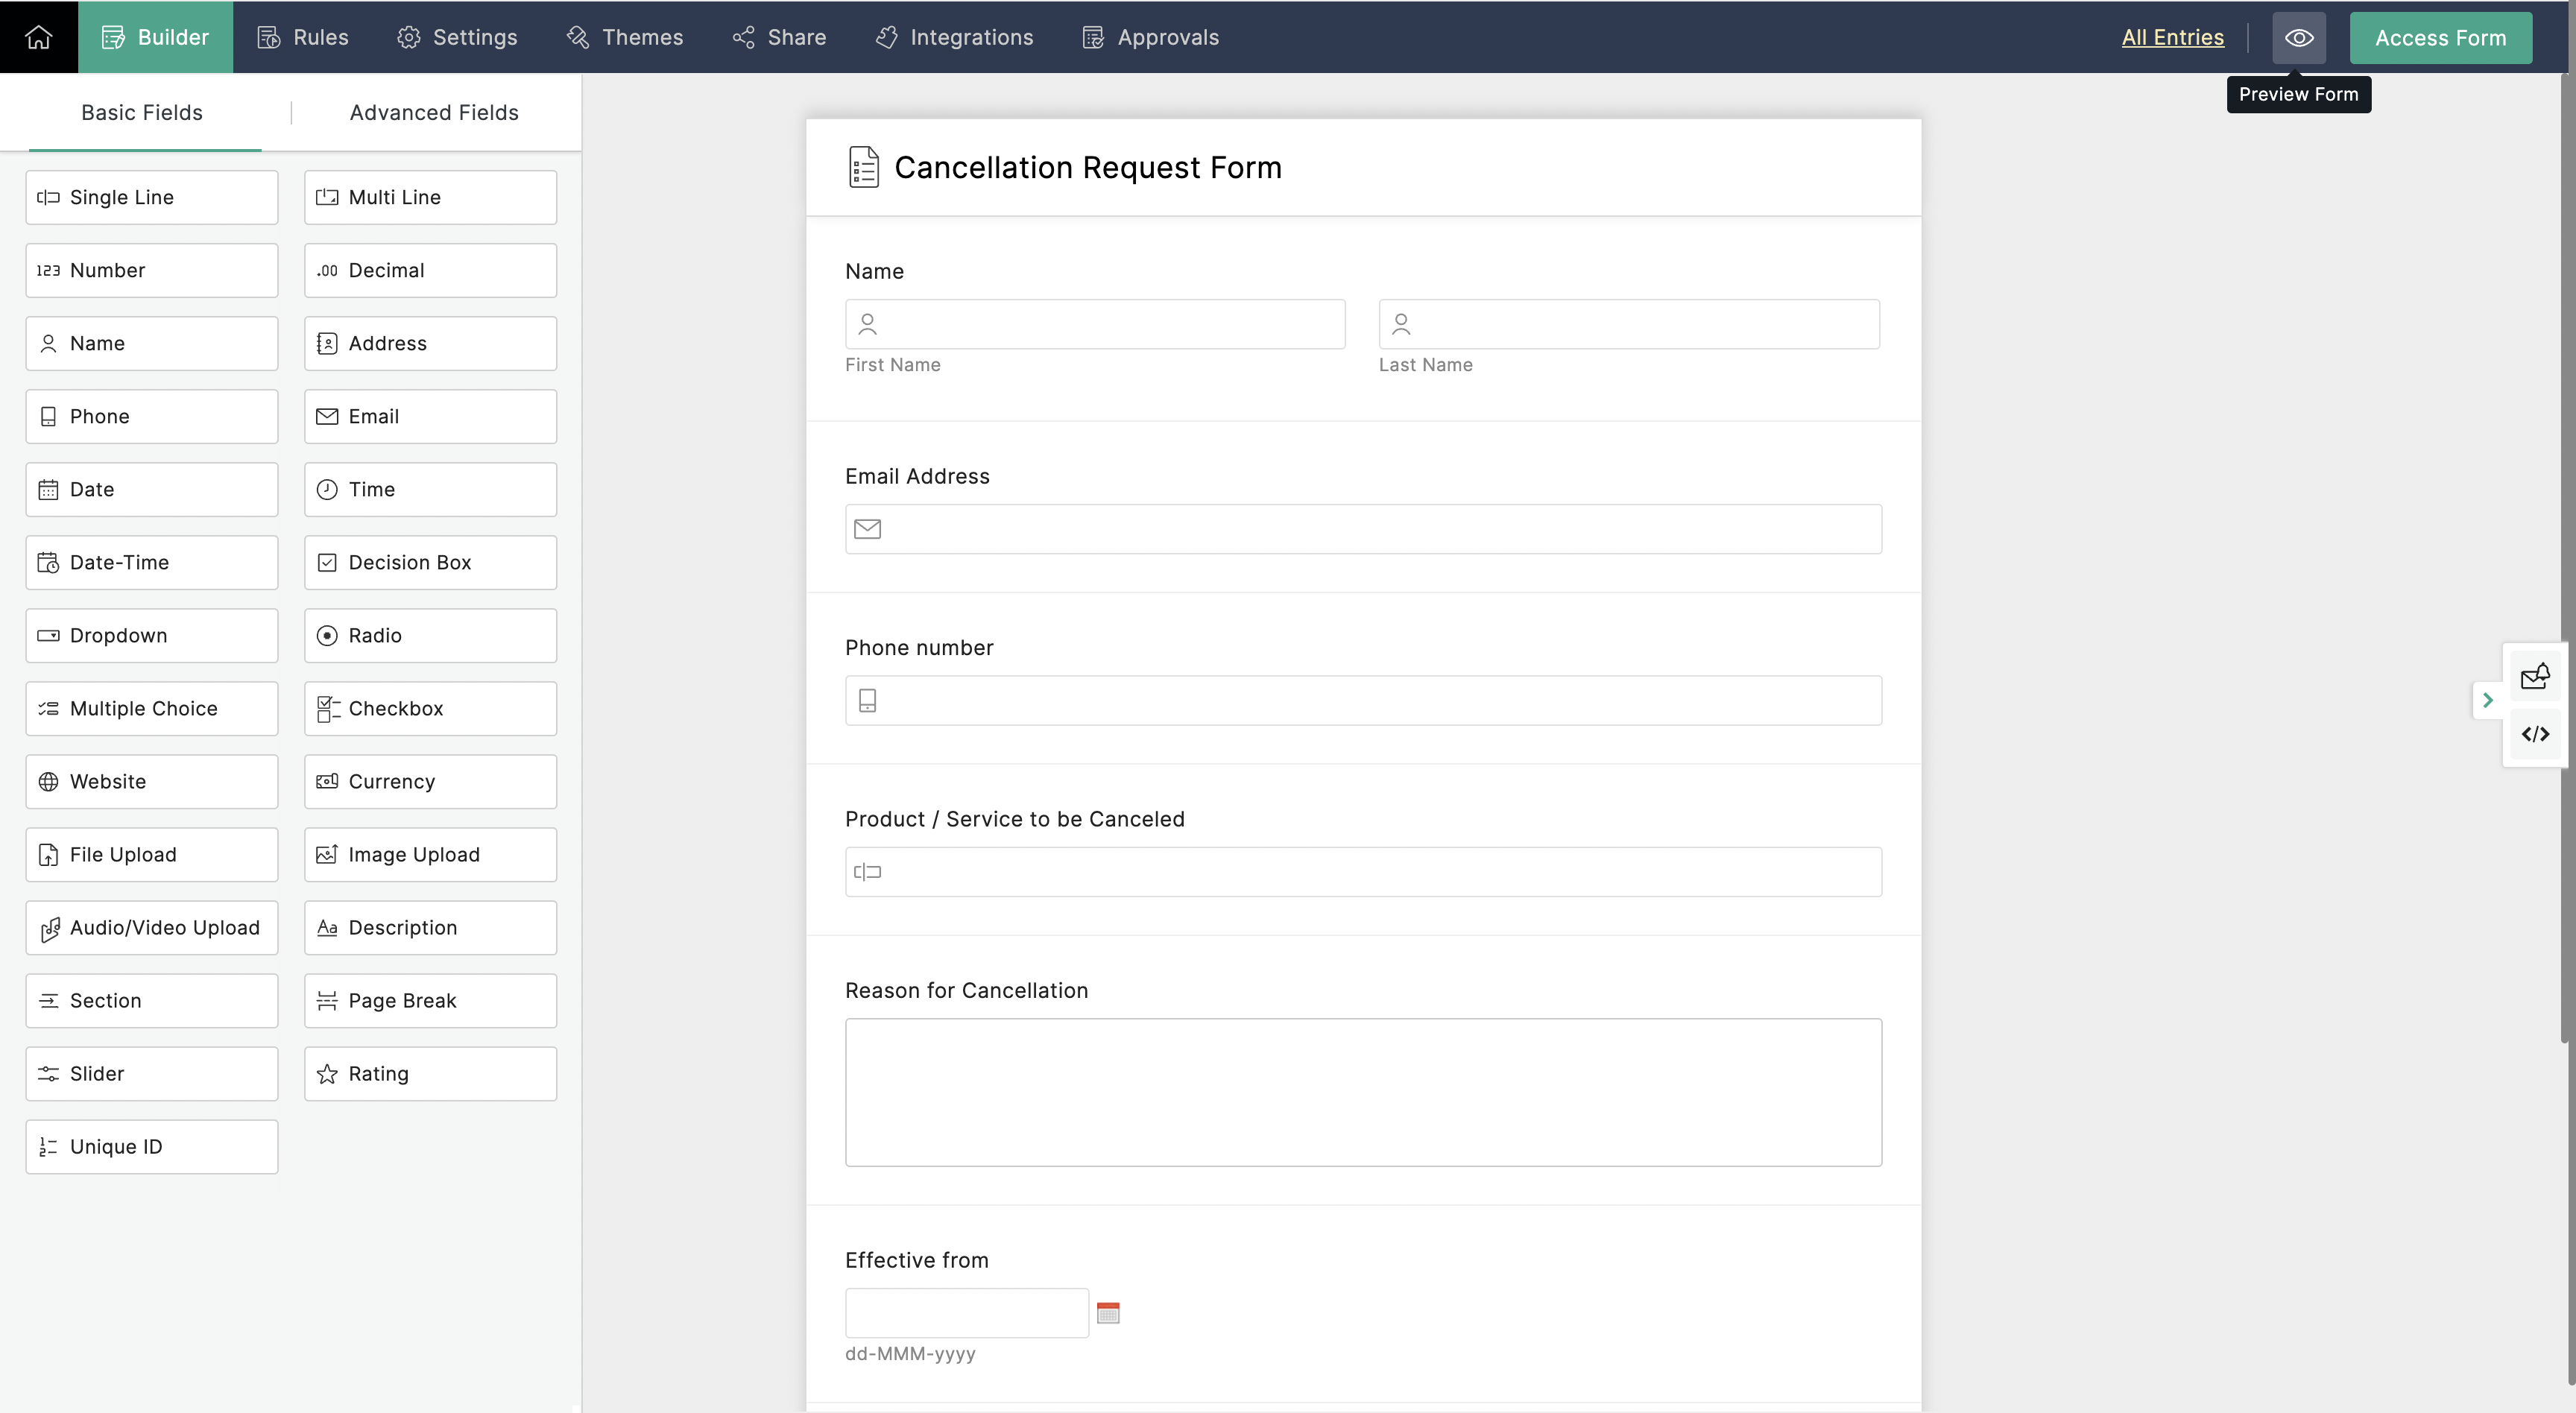Add a Slider field from Basic Fields
The image size is (2576, 1413).
pyautogui.click(x=152, y=1073)
